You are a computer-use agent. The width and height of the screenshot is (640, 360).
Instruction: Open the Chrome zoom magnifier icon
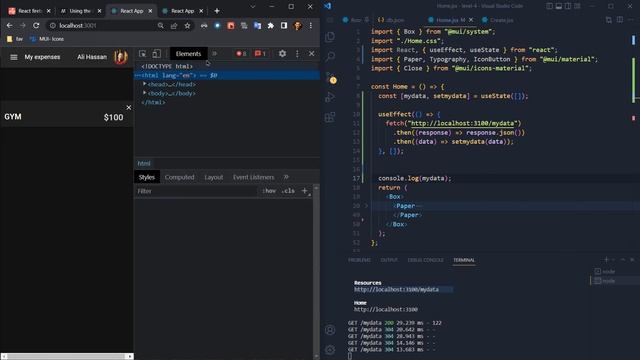pyautogui.click(x=160, y=25)
